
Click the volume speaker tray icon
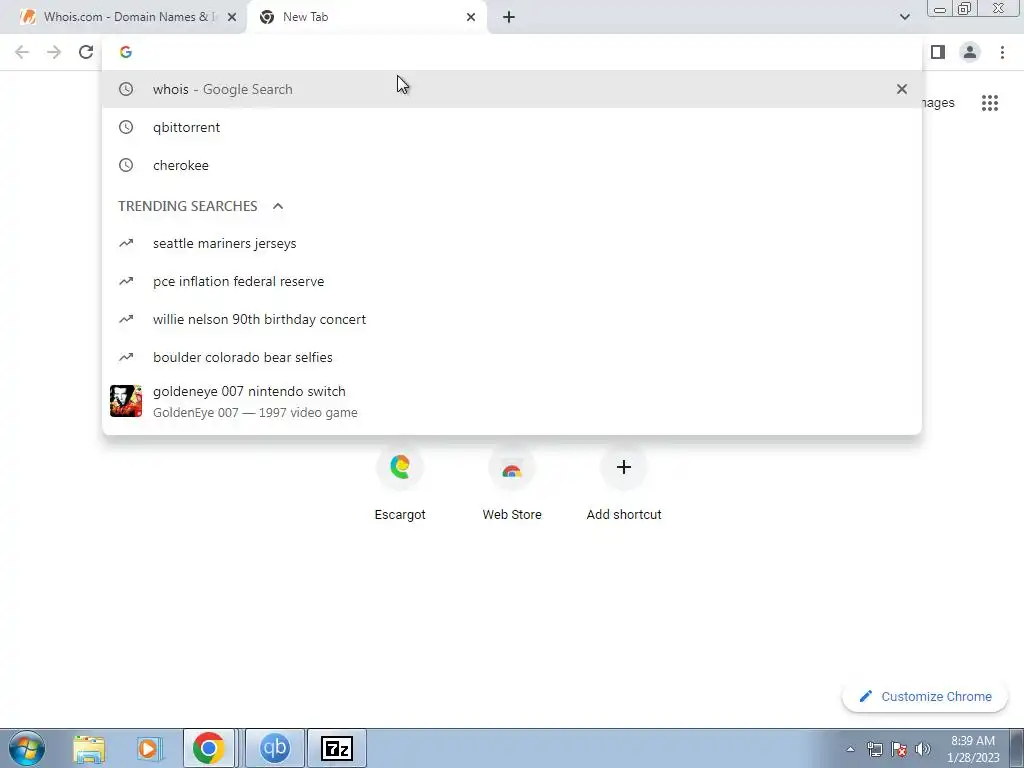coord(923,749)
